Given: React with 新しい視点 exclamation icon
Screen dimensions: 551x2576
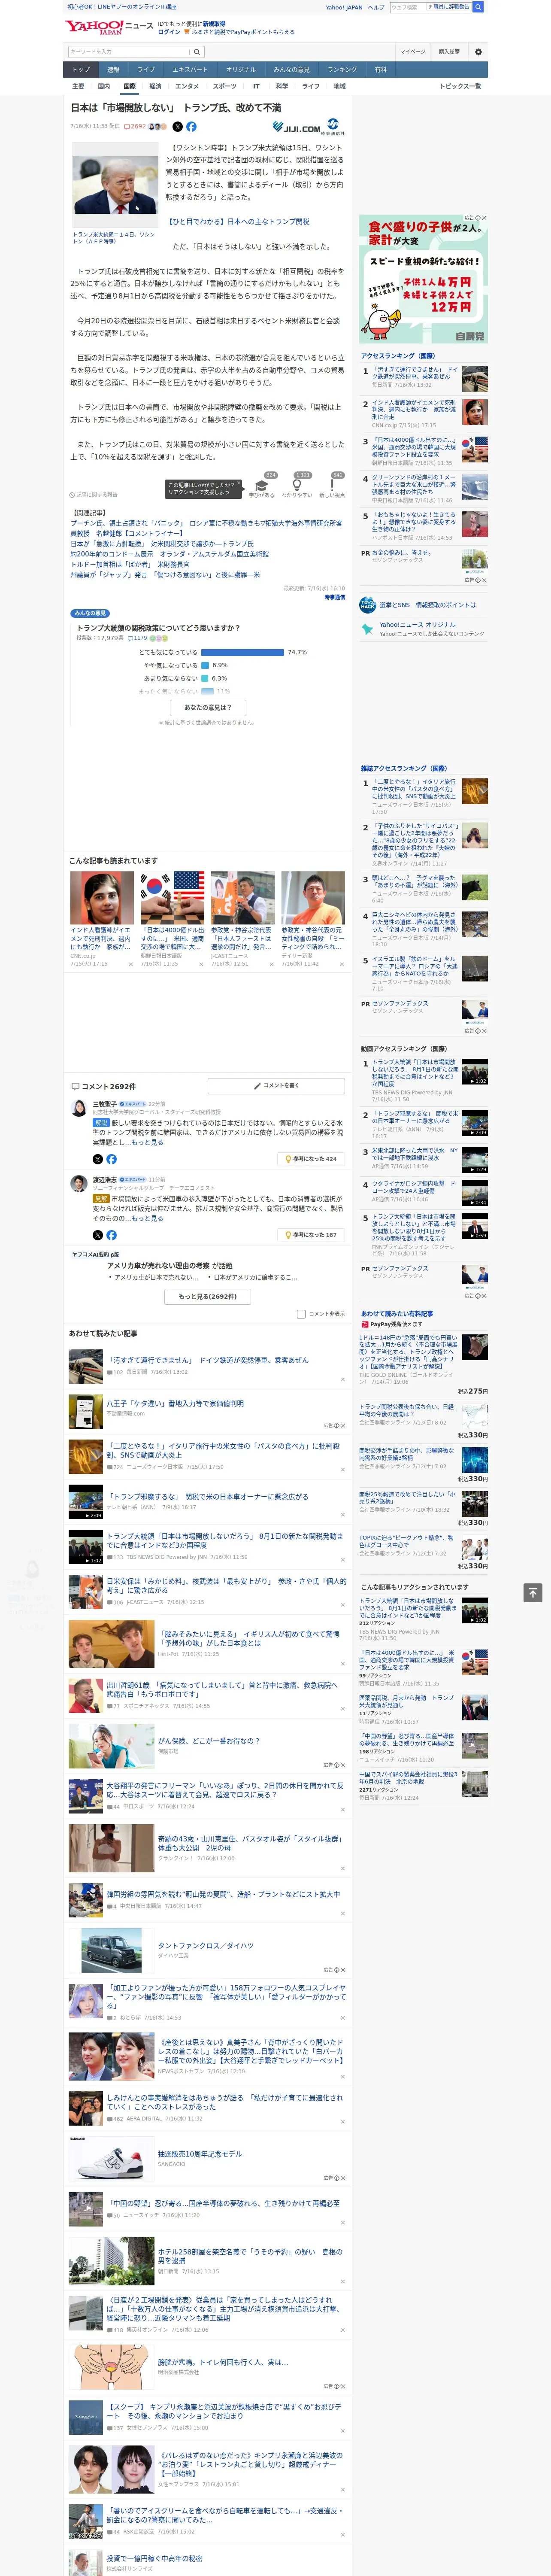Looking at the screenshot, I should click(x=332, y=485).
